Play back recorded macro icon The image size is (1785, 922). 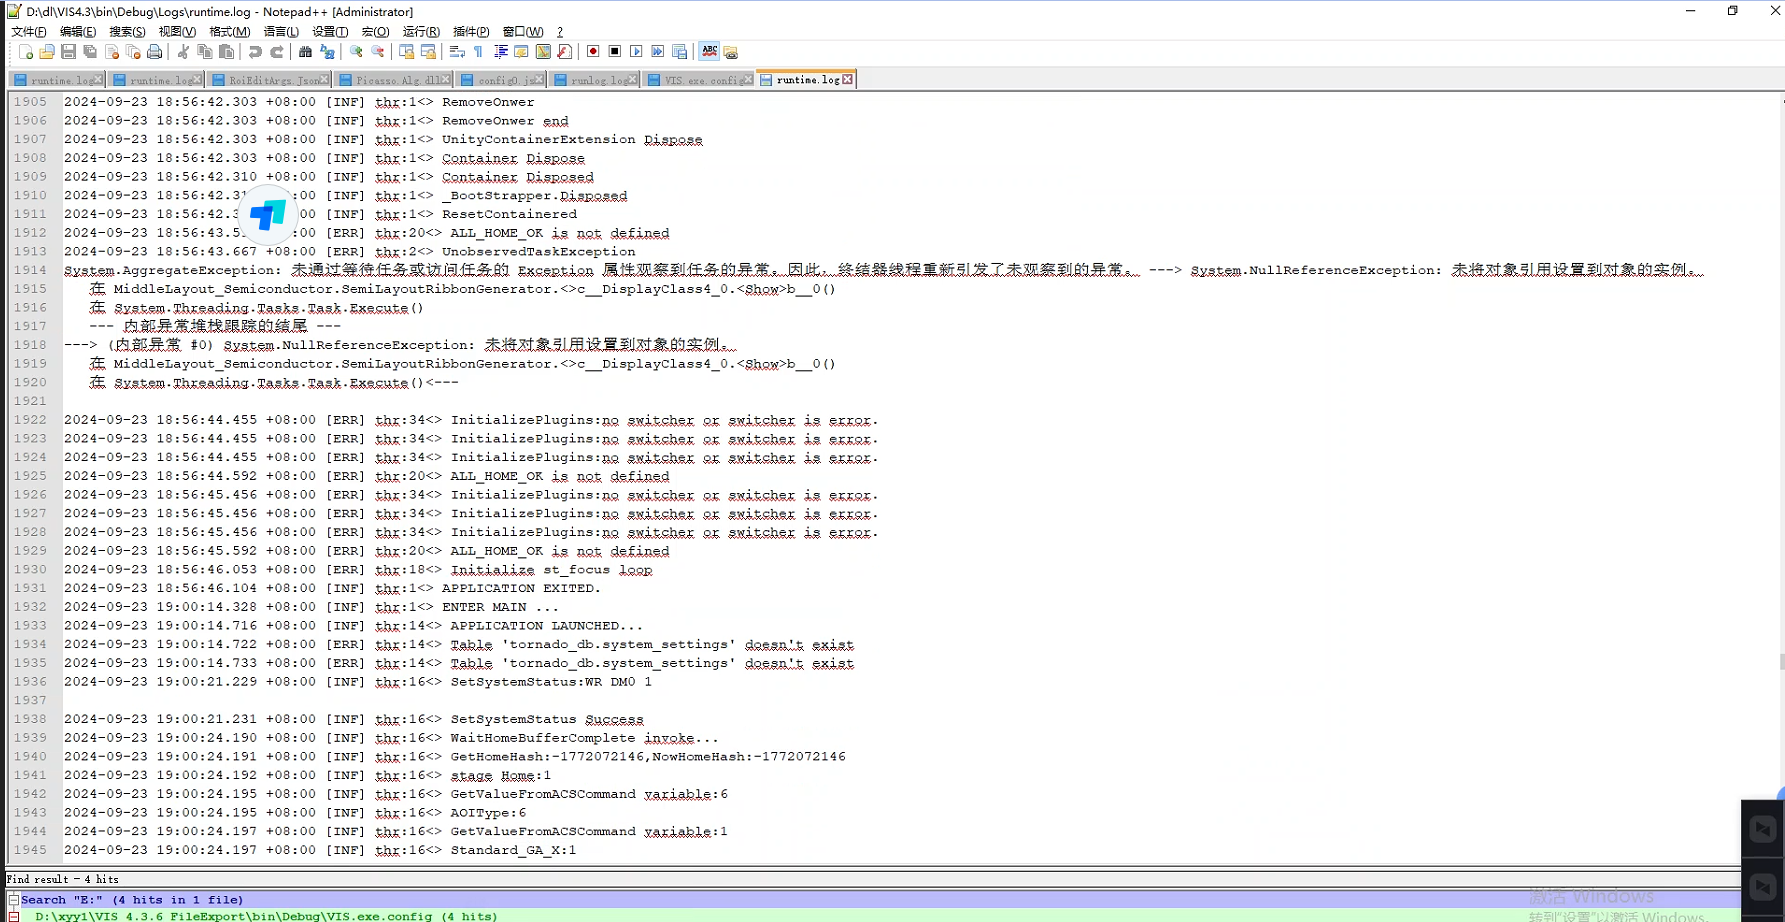pyautogui.click(x=636, y=52)
